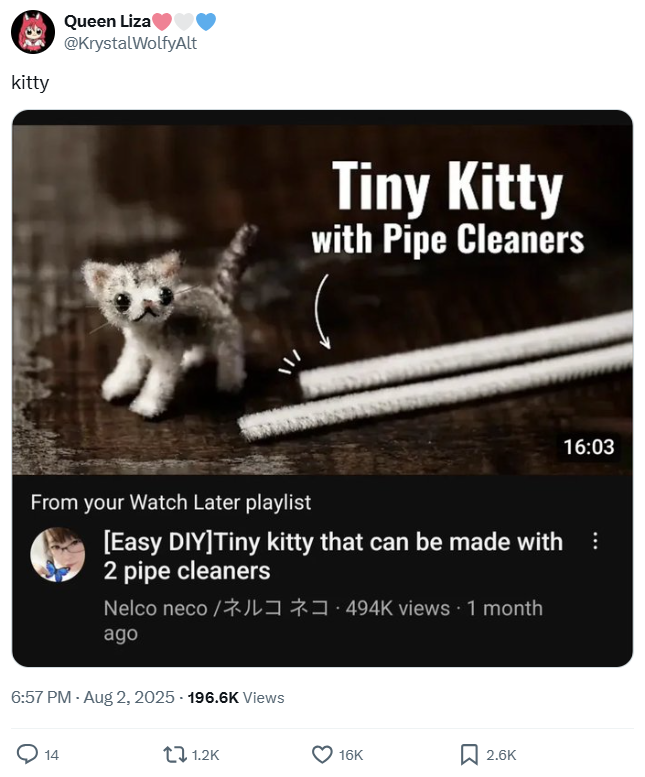Click the pink heart emoji beside Queen Liza
645x777 pixels.
[x=163, y=22]
